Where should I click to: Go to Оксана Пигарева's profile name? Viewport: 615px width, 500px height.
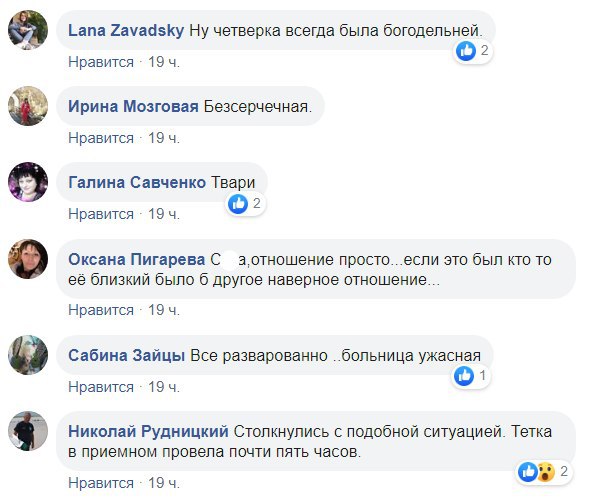[x=137, y=259]
